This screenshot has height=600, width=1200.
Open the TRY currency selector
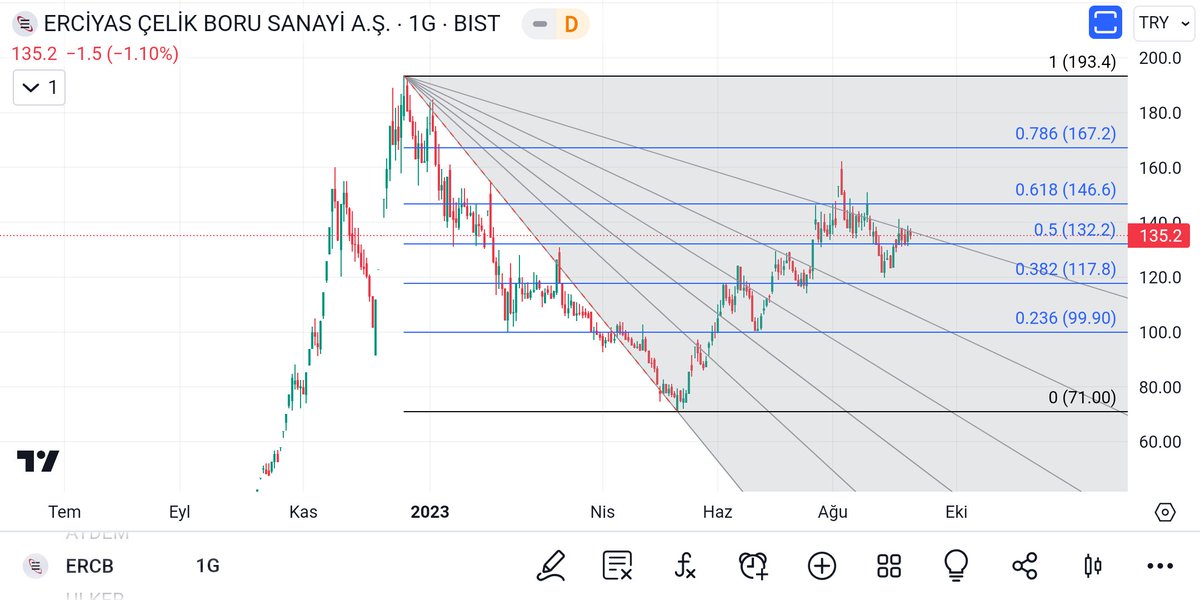(1163, 23)
